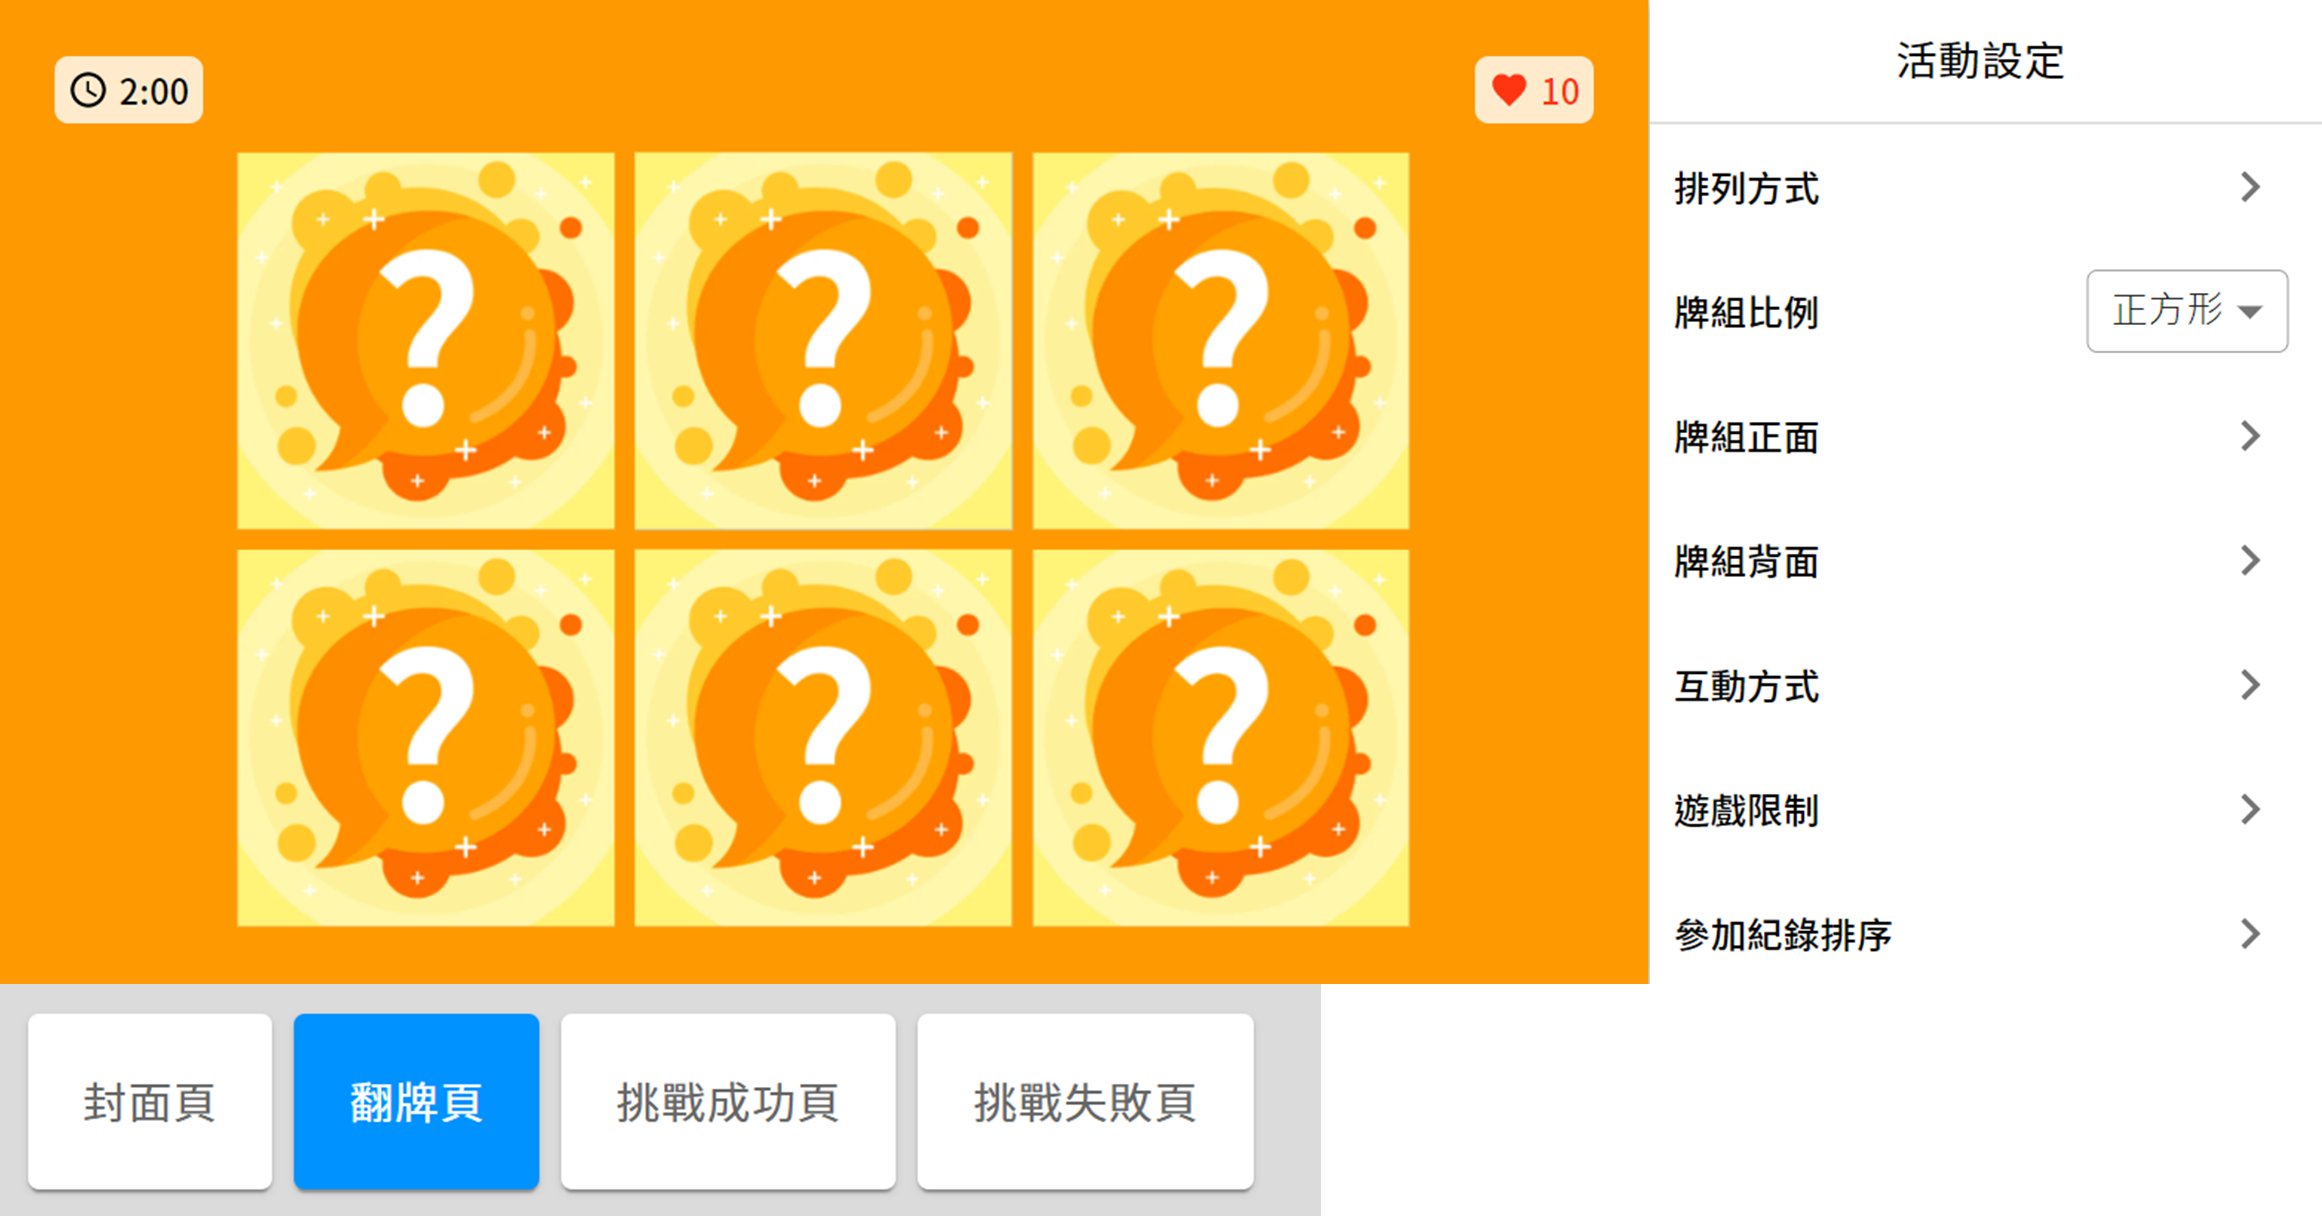Flip the top-left question mark card
2322x1216 pixels.
(x=426, y=341)
